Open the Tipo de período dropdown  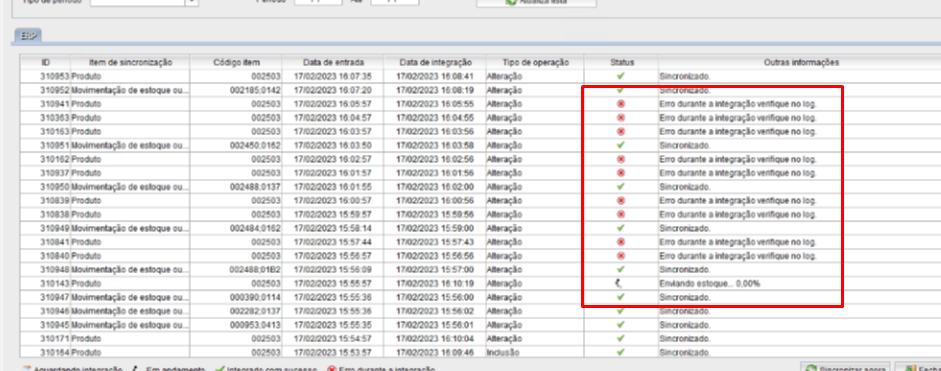point(192,2)
